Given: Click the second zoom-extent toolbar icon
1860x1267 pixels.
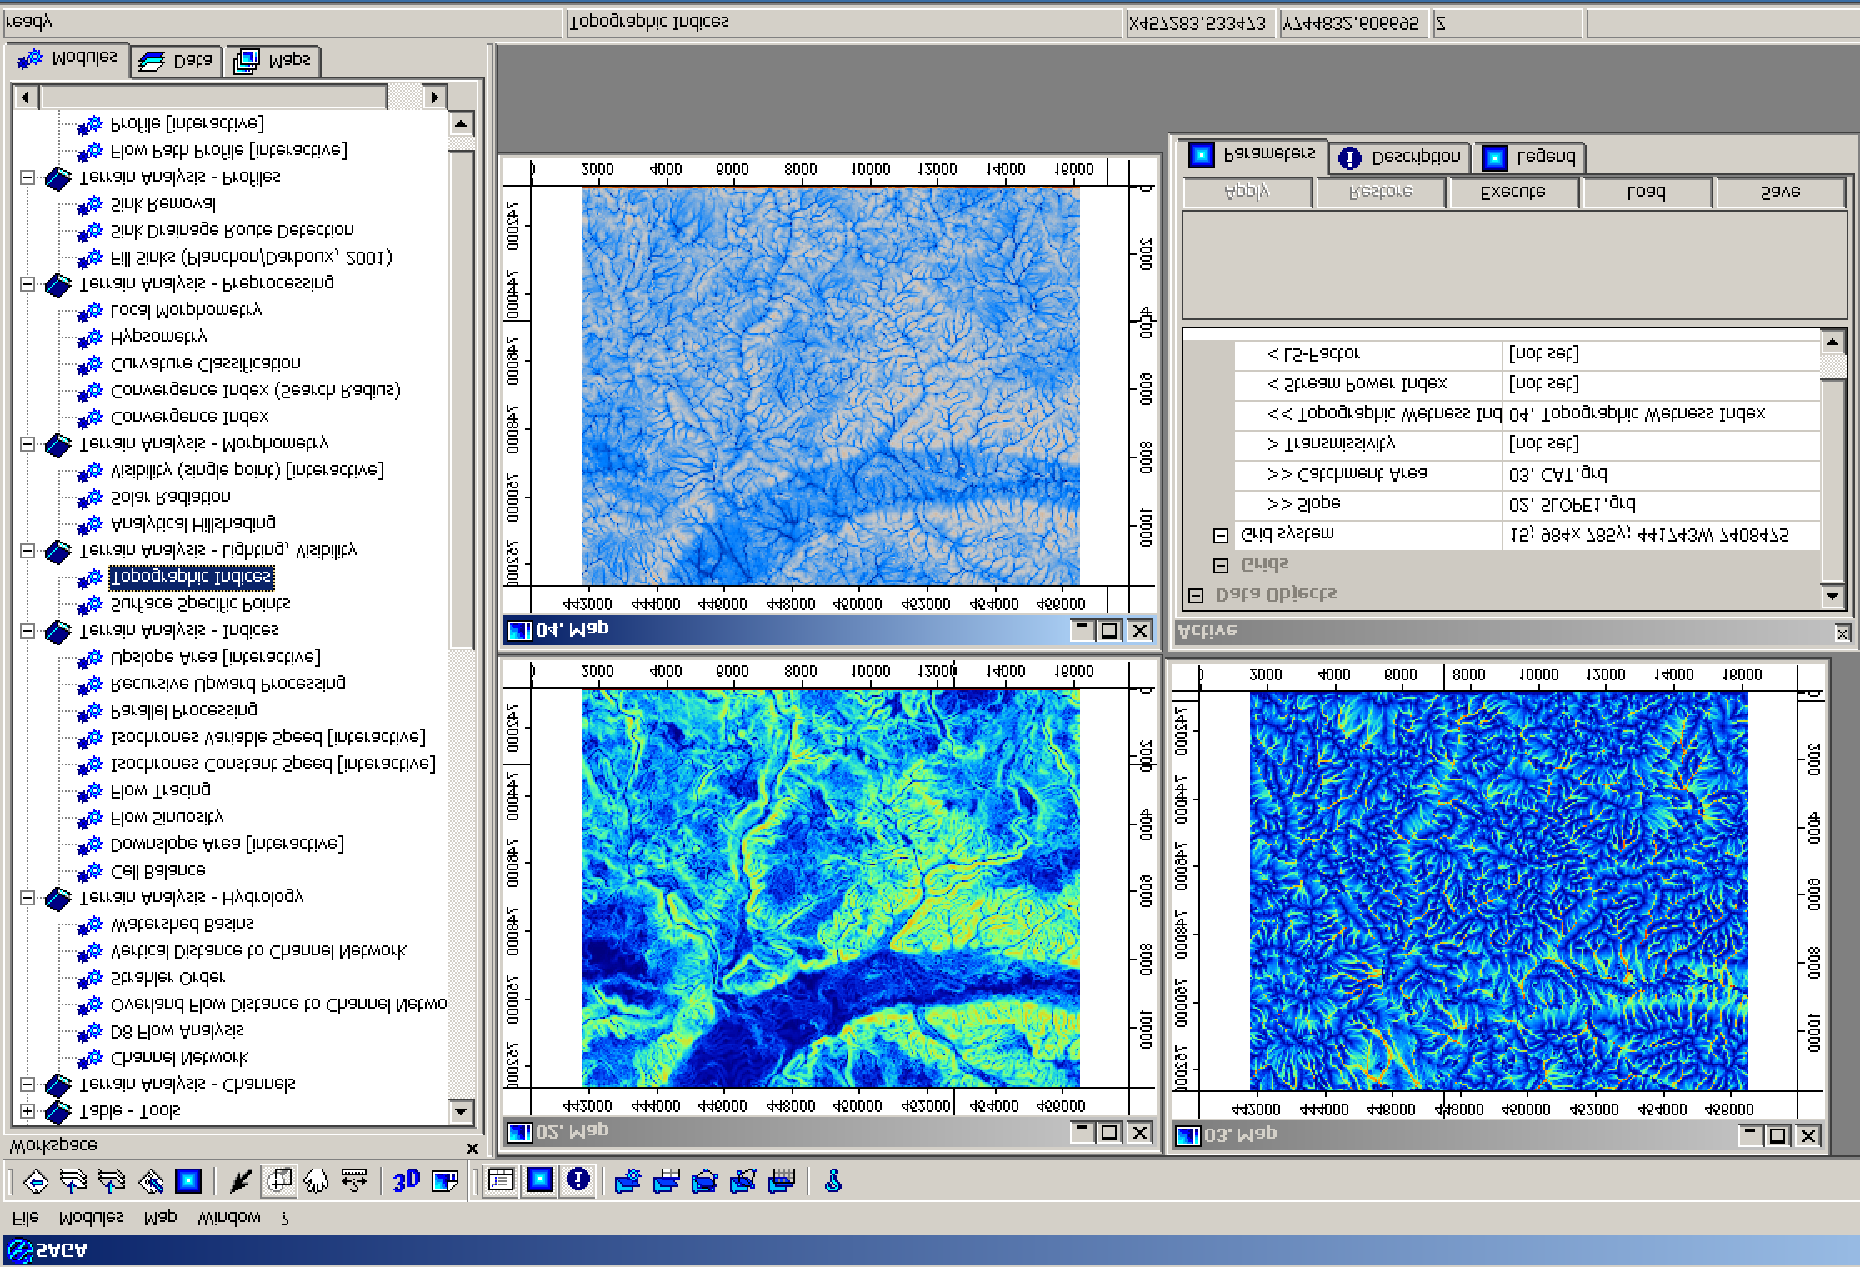Looking at the screenshot, I should (74, 1182).
